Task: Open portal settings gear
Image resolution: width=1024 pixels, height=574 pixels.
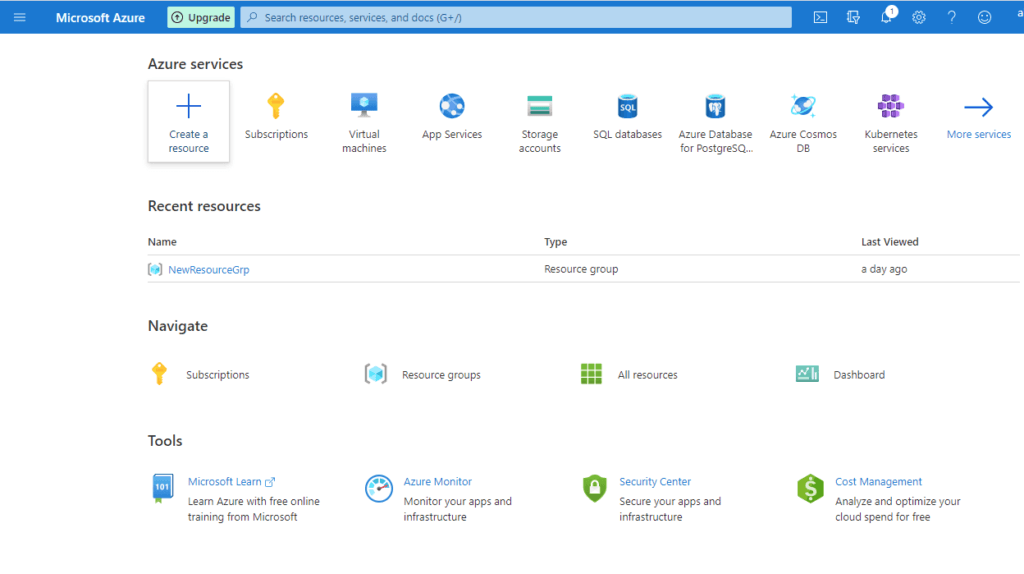Action: [x=919, y=18]
